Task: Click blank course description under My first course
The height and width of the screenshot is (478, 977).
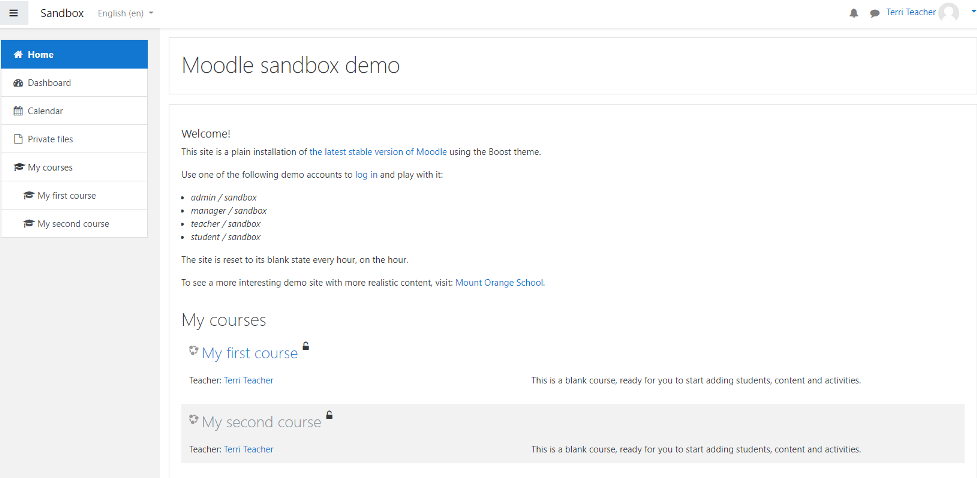Action: [696, 380]
